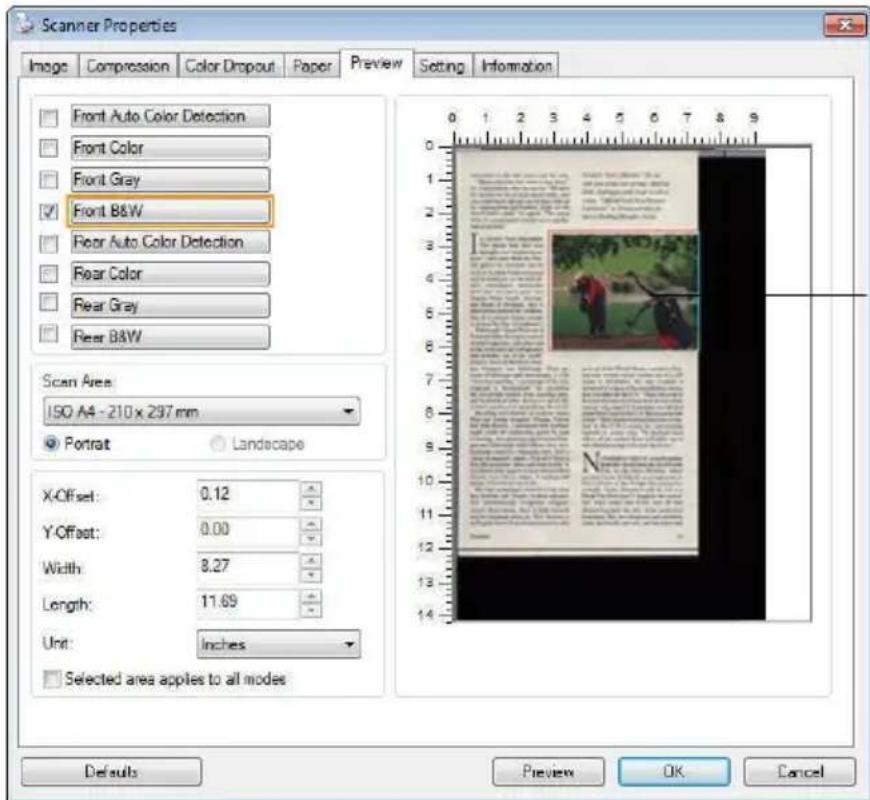This screenshot has width=870, height=800.
Task: Click the Front B&W button
Action: click(170, 211)
